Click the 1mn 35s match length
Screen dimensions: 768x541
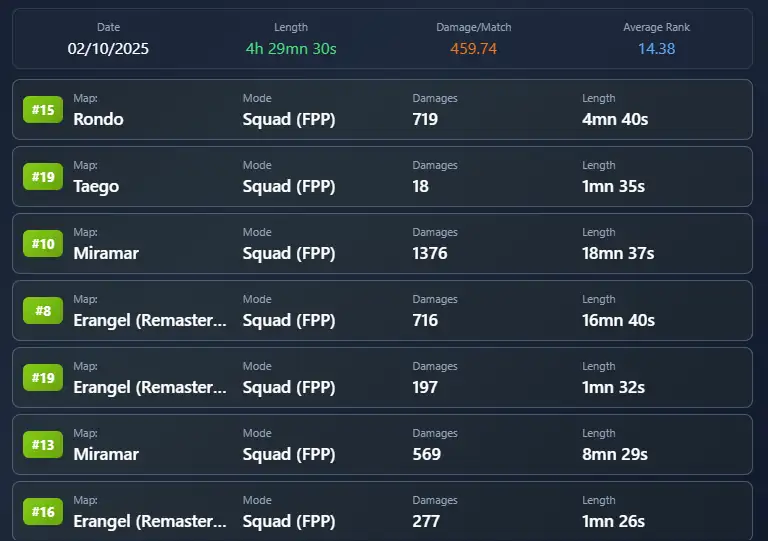614,186
